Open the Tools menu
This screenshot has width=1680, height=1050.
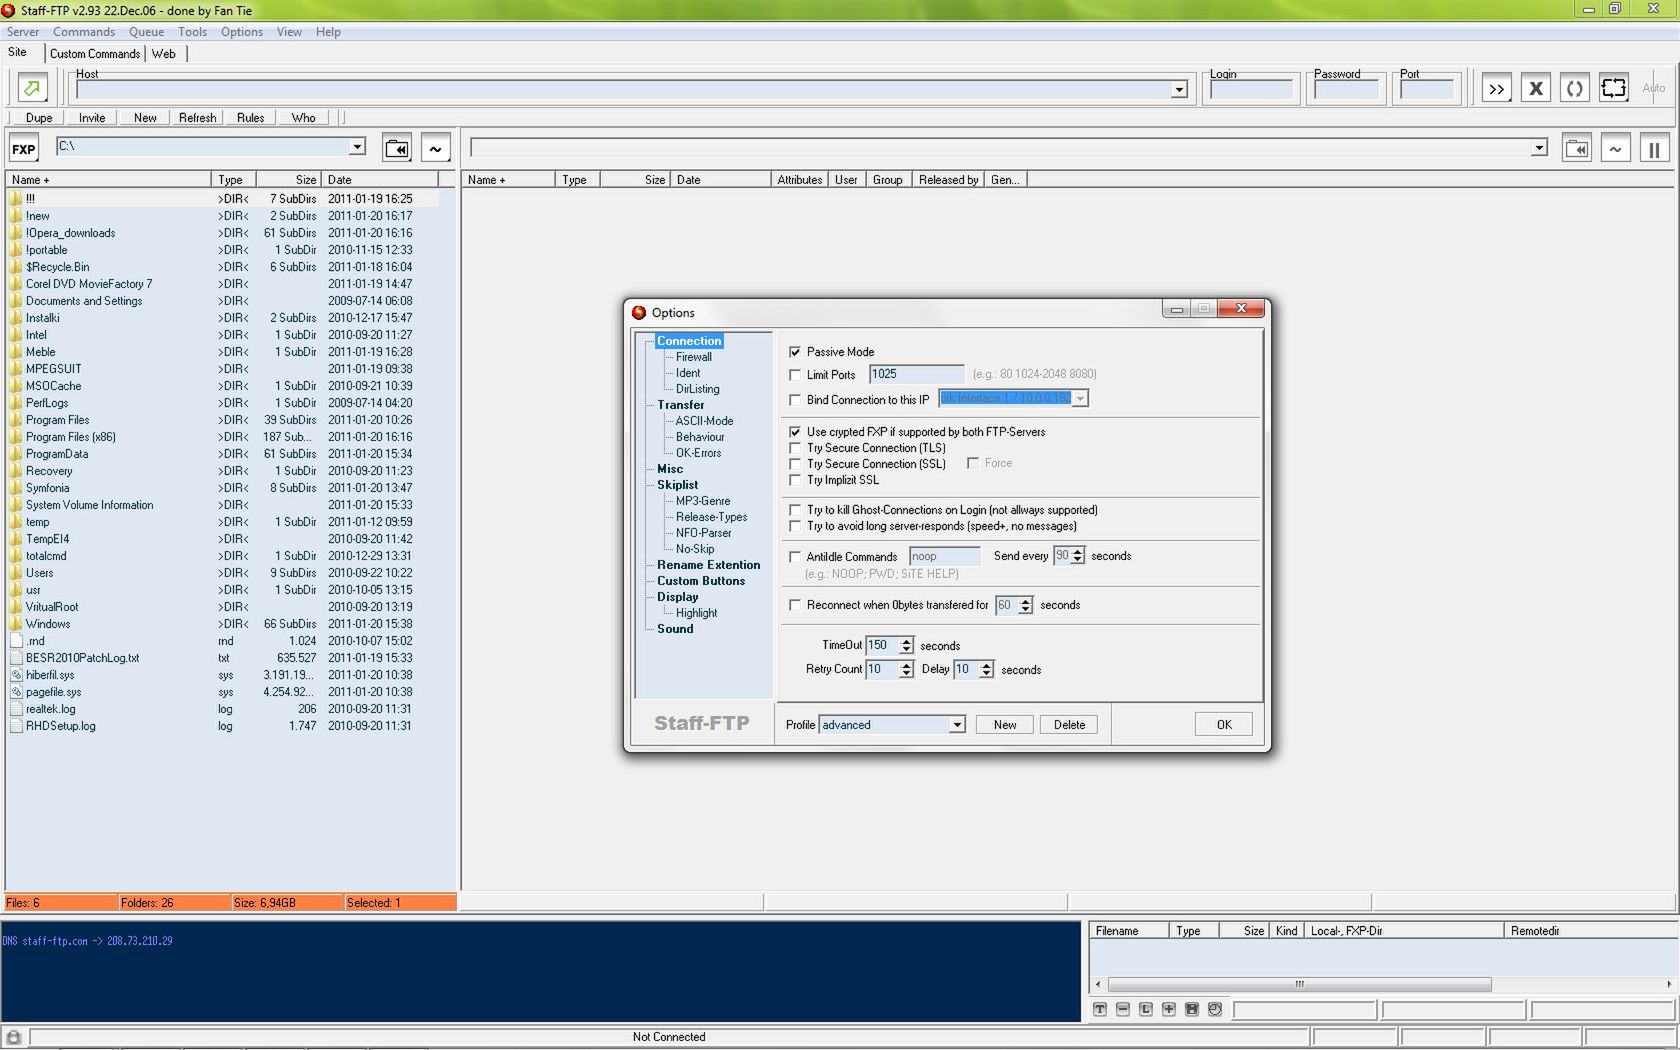tap(192, 32)
